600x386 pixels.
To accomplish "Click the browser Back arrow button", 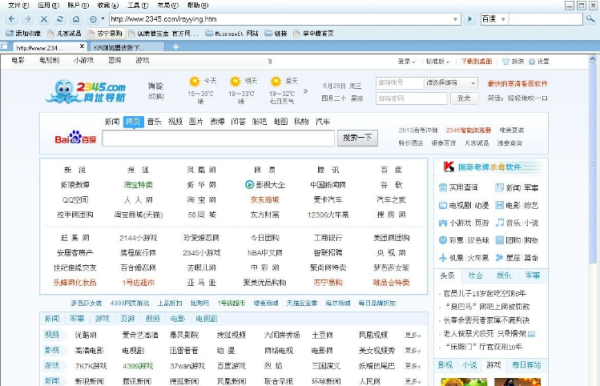I will click(x=12, y=19).
